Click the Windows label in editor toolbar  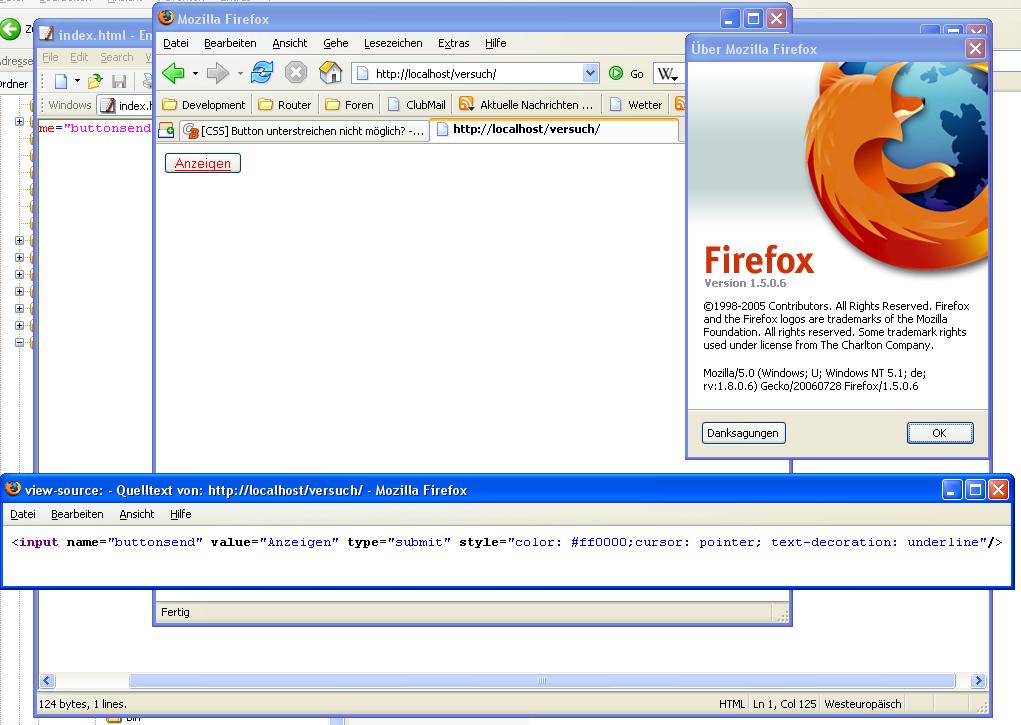pos(70,105)
